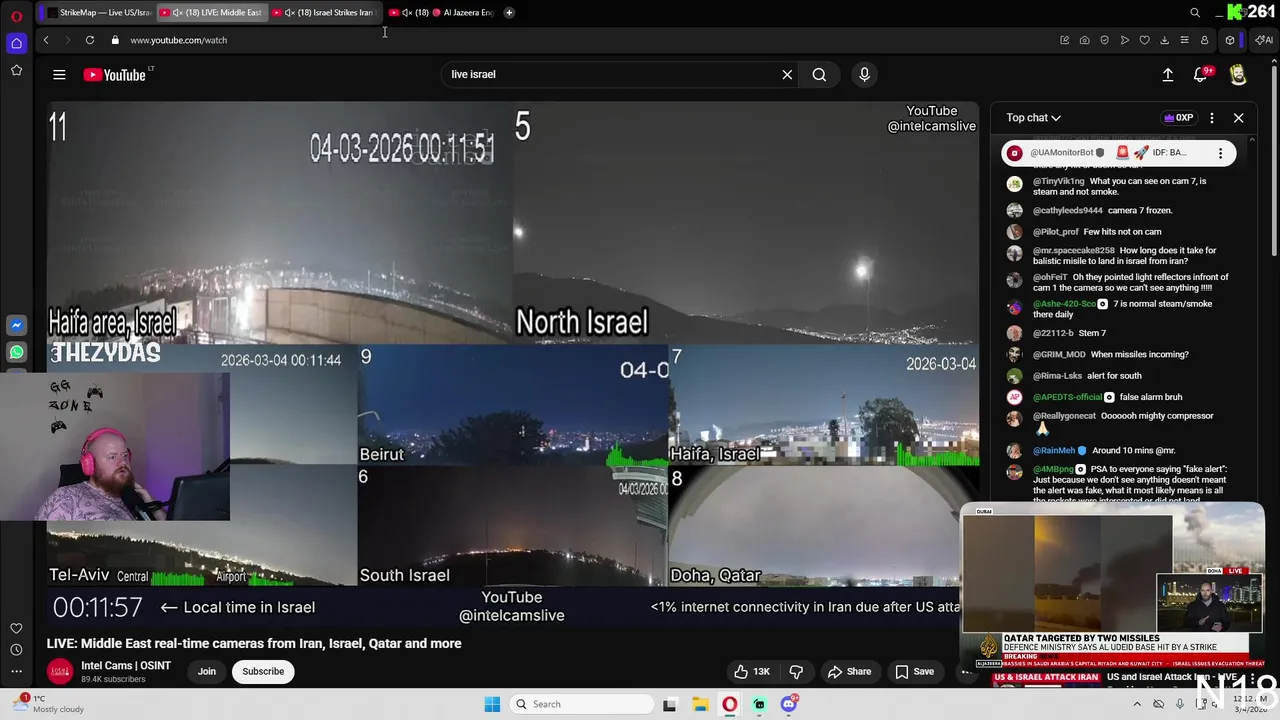Dislike the live stream video

[796, 671]
